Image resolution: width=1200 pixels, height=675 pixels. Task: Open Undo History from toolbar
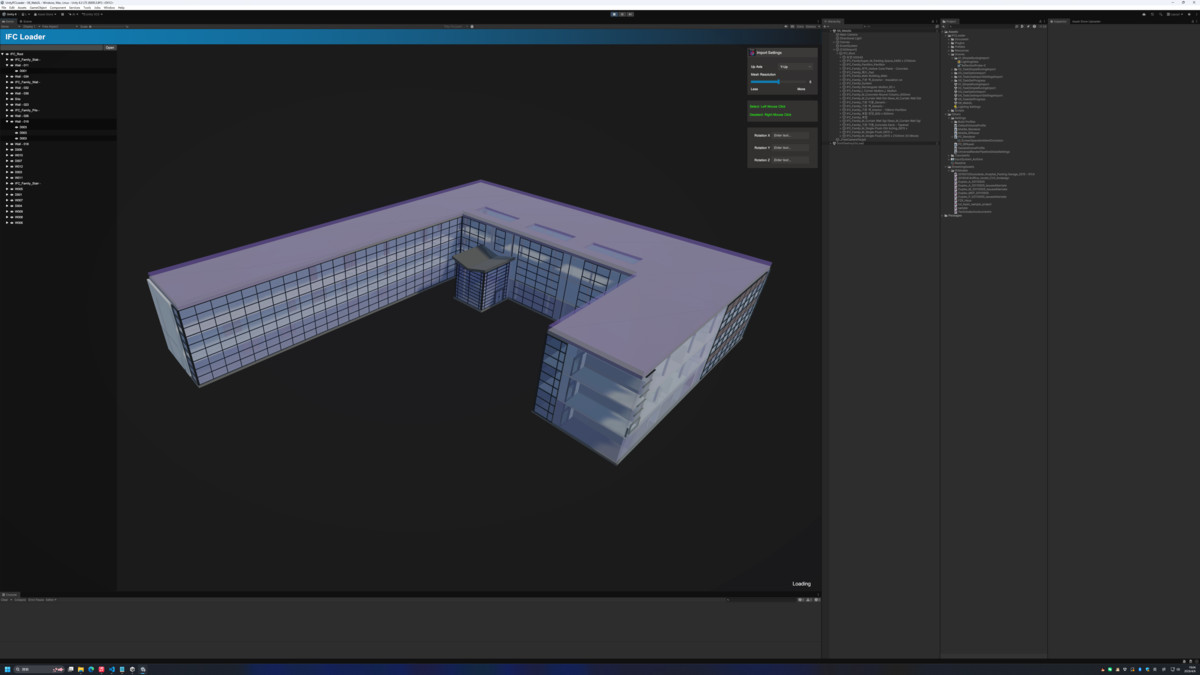[x=1152, y=14]
